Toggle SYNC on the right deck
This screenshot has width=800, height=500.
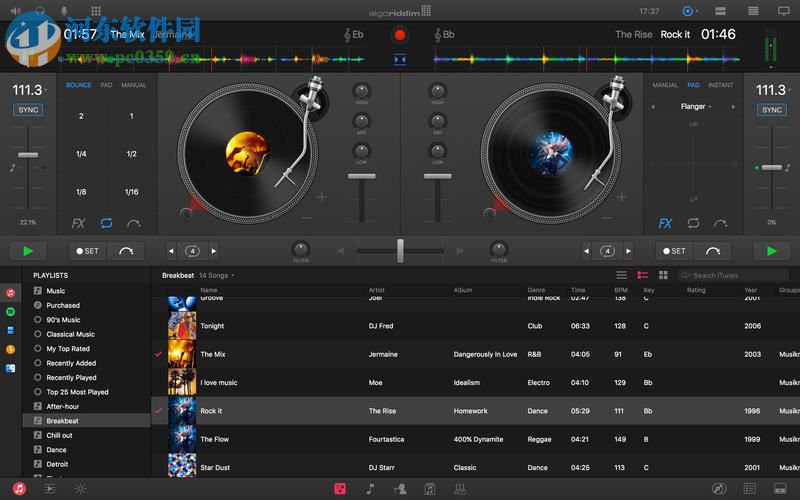click(771, 110)
